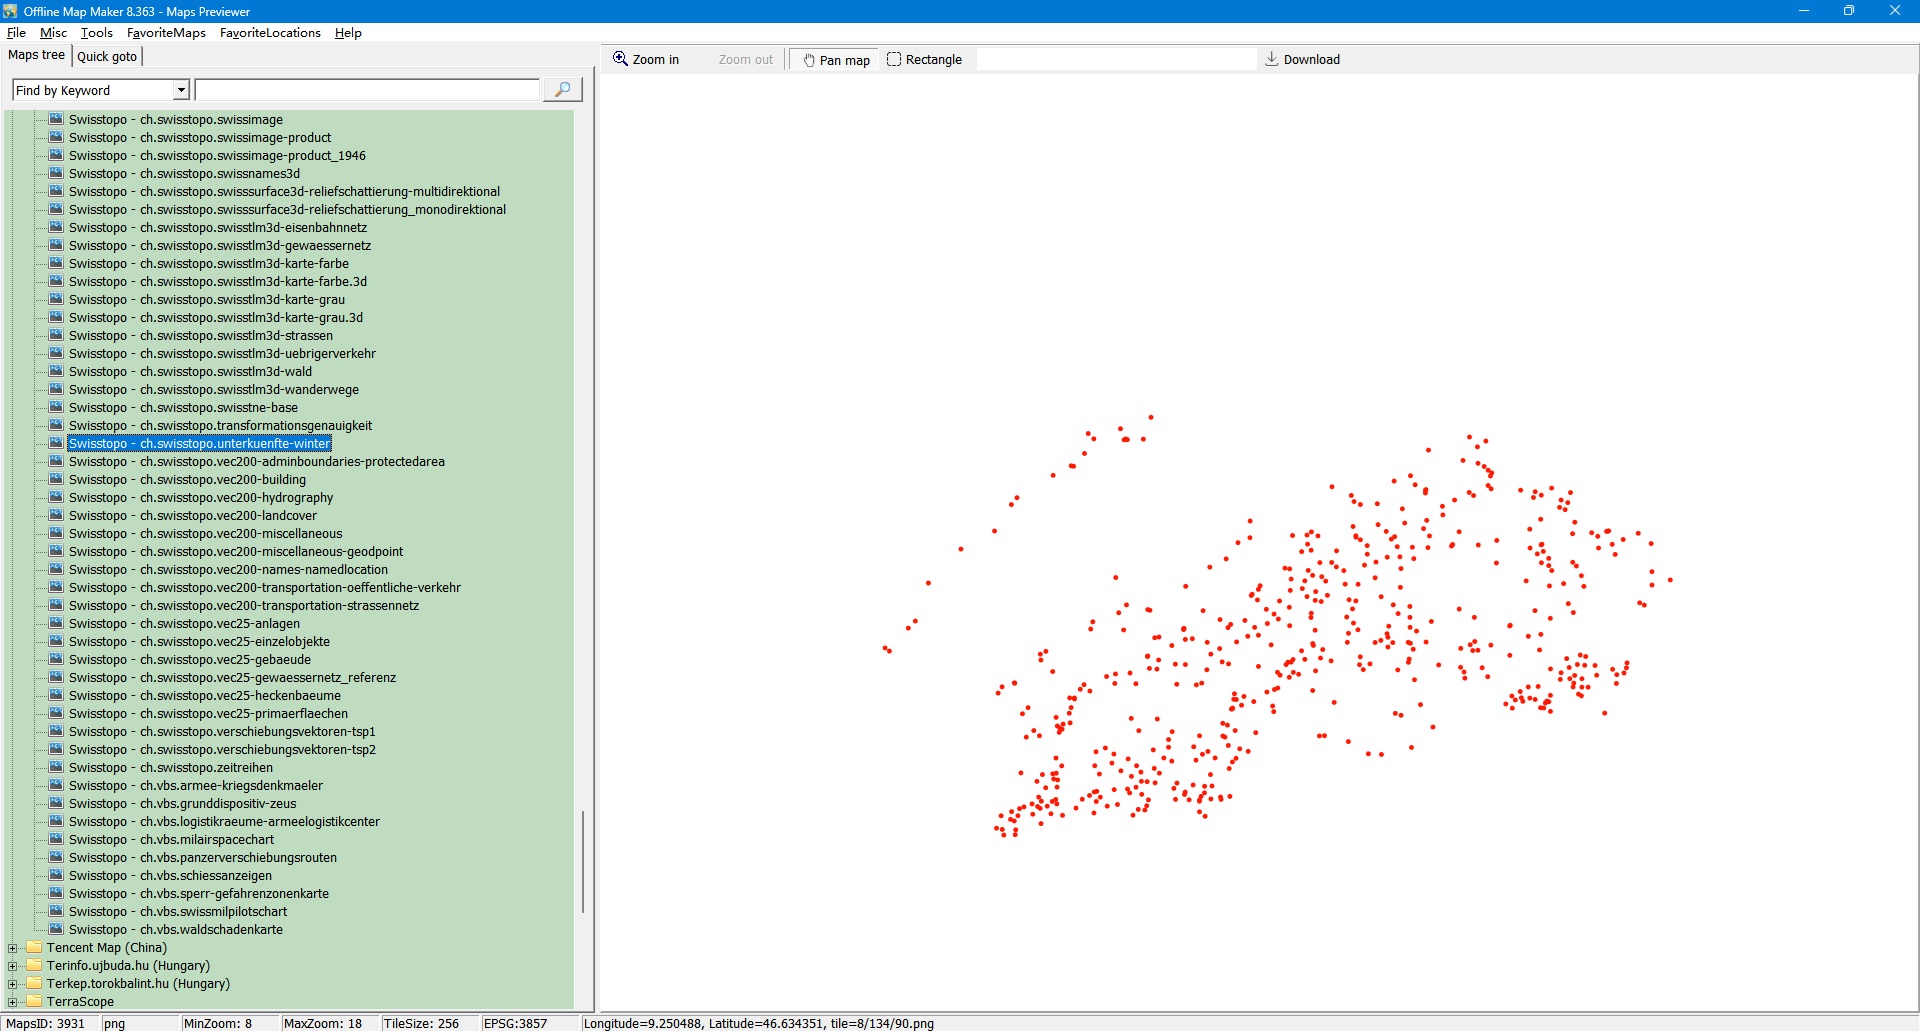This screenshot has height=1032, width=1920.
Task: Expand the Tencent Map (China) node
Action: pyautogui.click(x=13, y=948)
